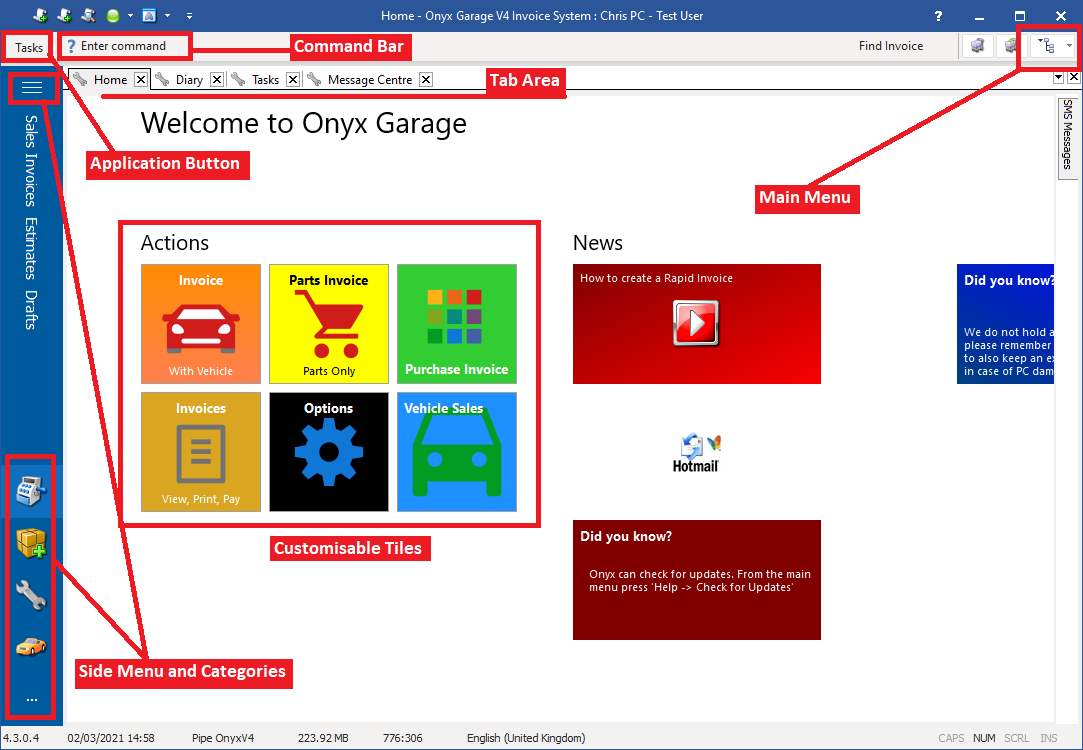Select Drafts in side menu
This screenshot has width=1083, height=750.
30,309
